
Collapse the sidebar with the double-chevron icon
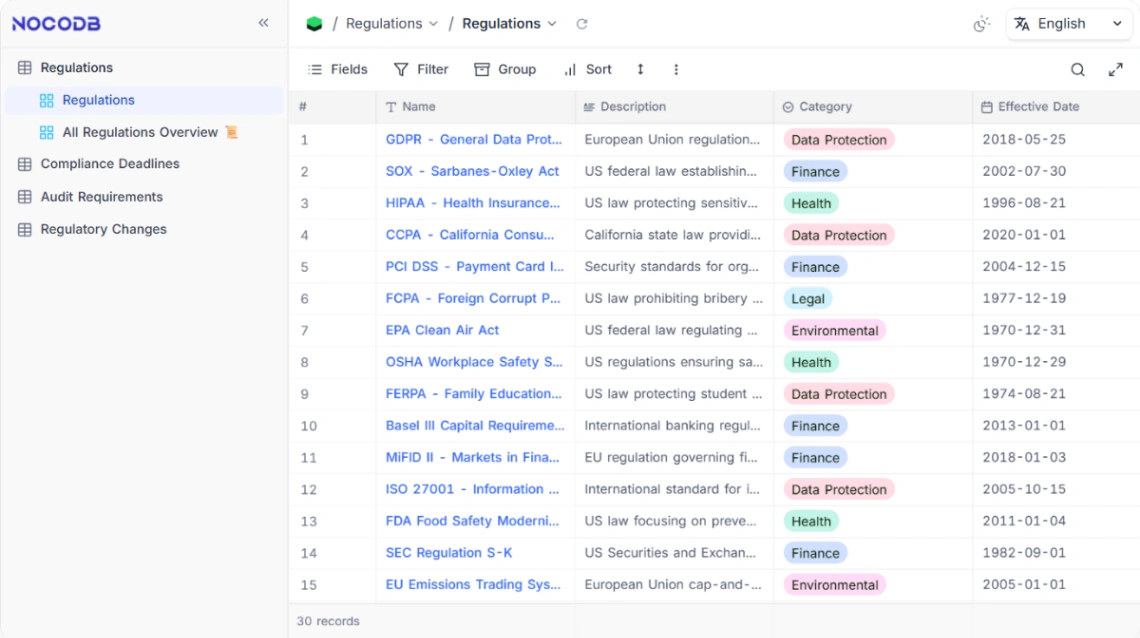(x=263, y=22)
